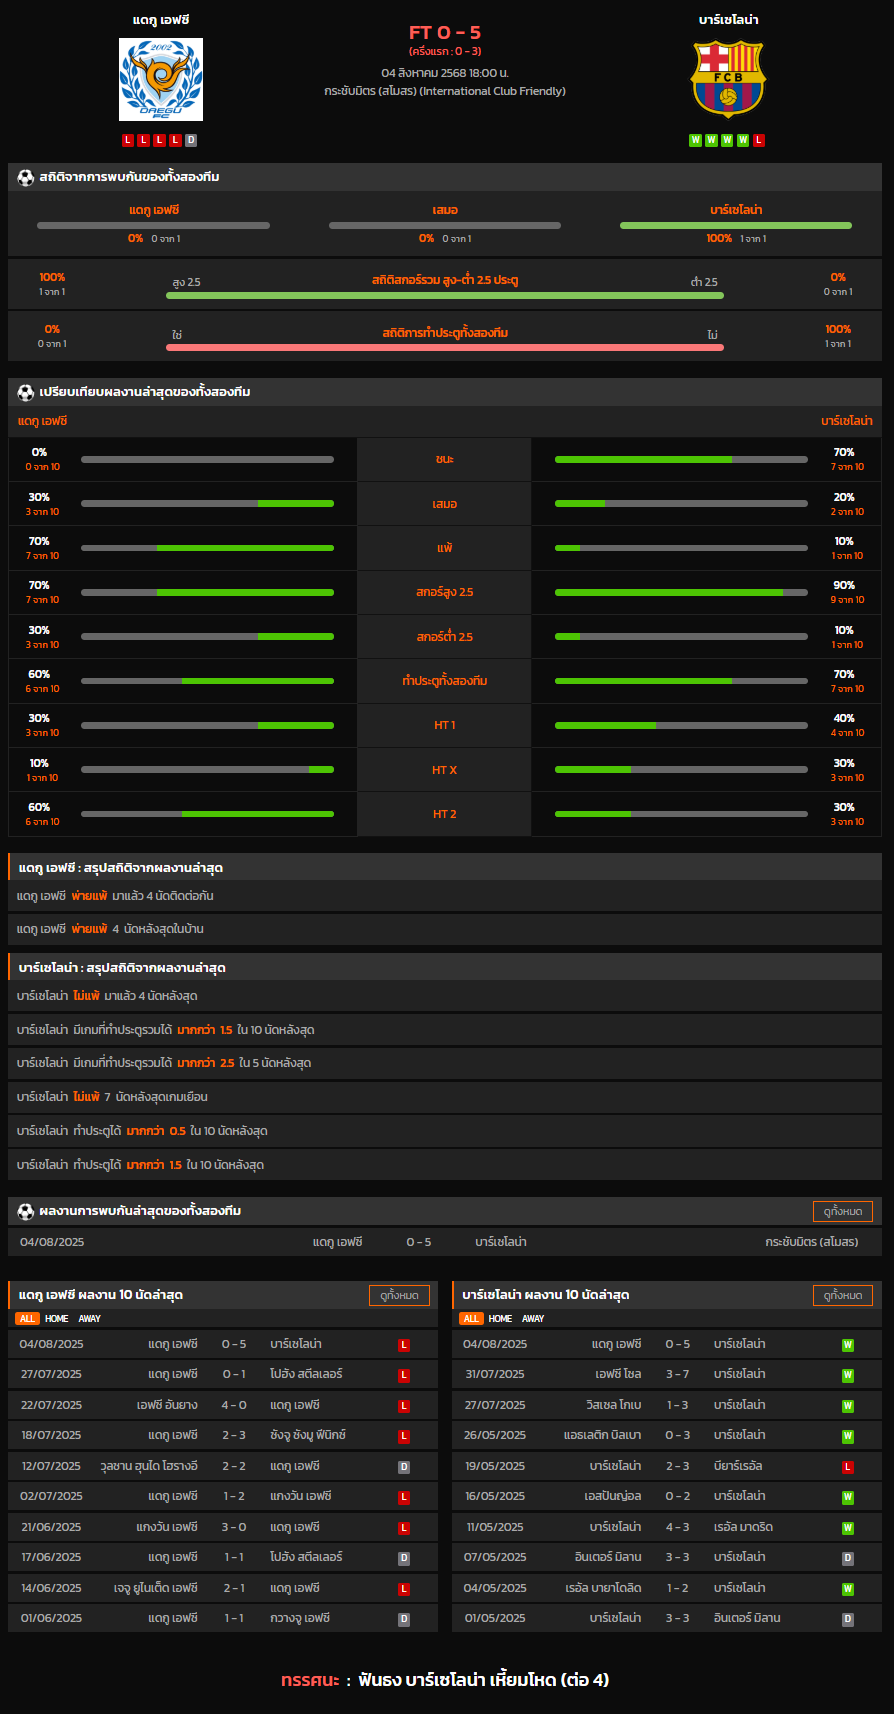Open view-all button for Daegu last 10 matches
894x1714 pixels.
(399, 1295)
